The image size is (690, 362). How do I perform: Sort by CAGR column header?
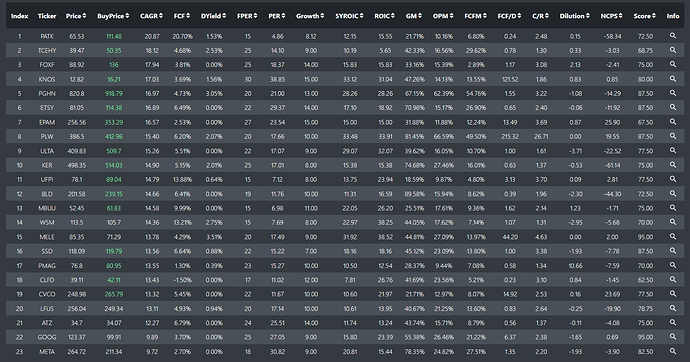click(x=151, y=16)
